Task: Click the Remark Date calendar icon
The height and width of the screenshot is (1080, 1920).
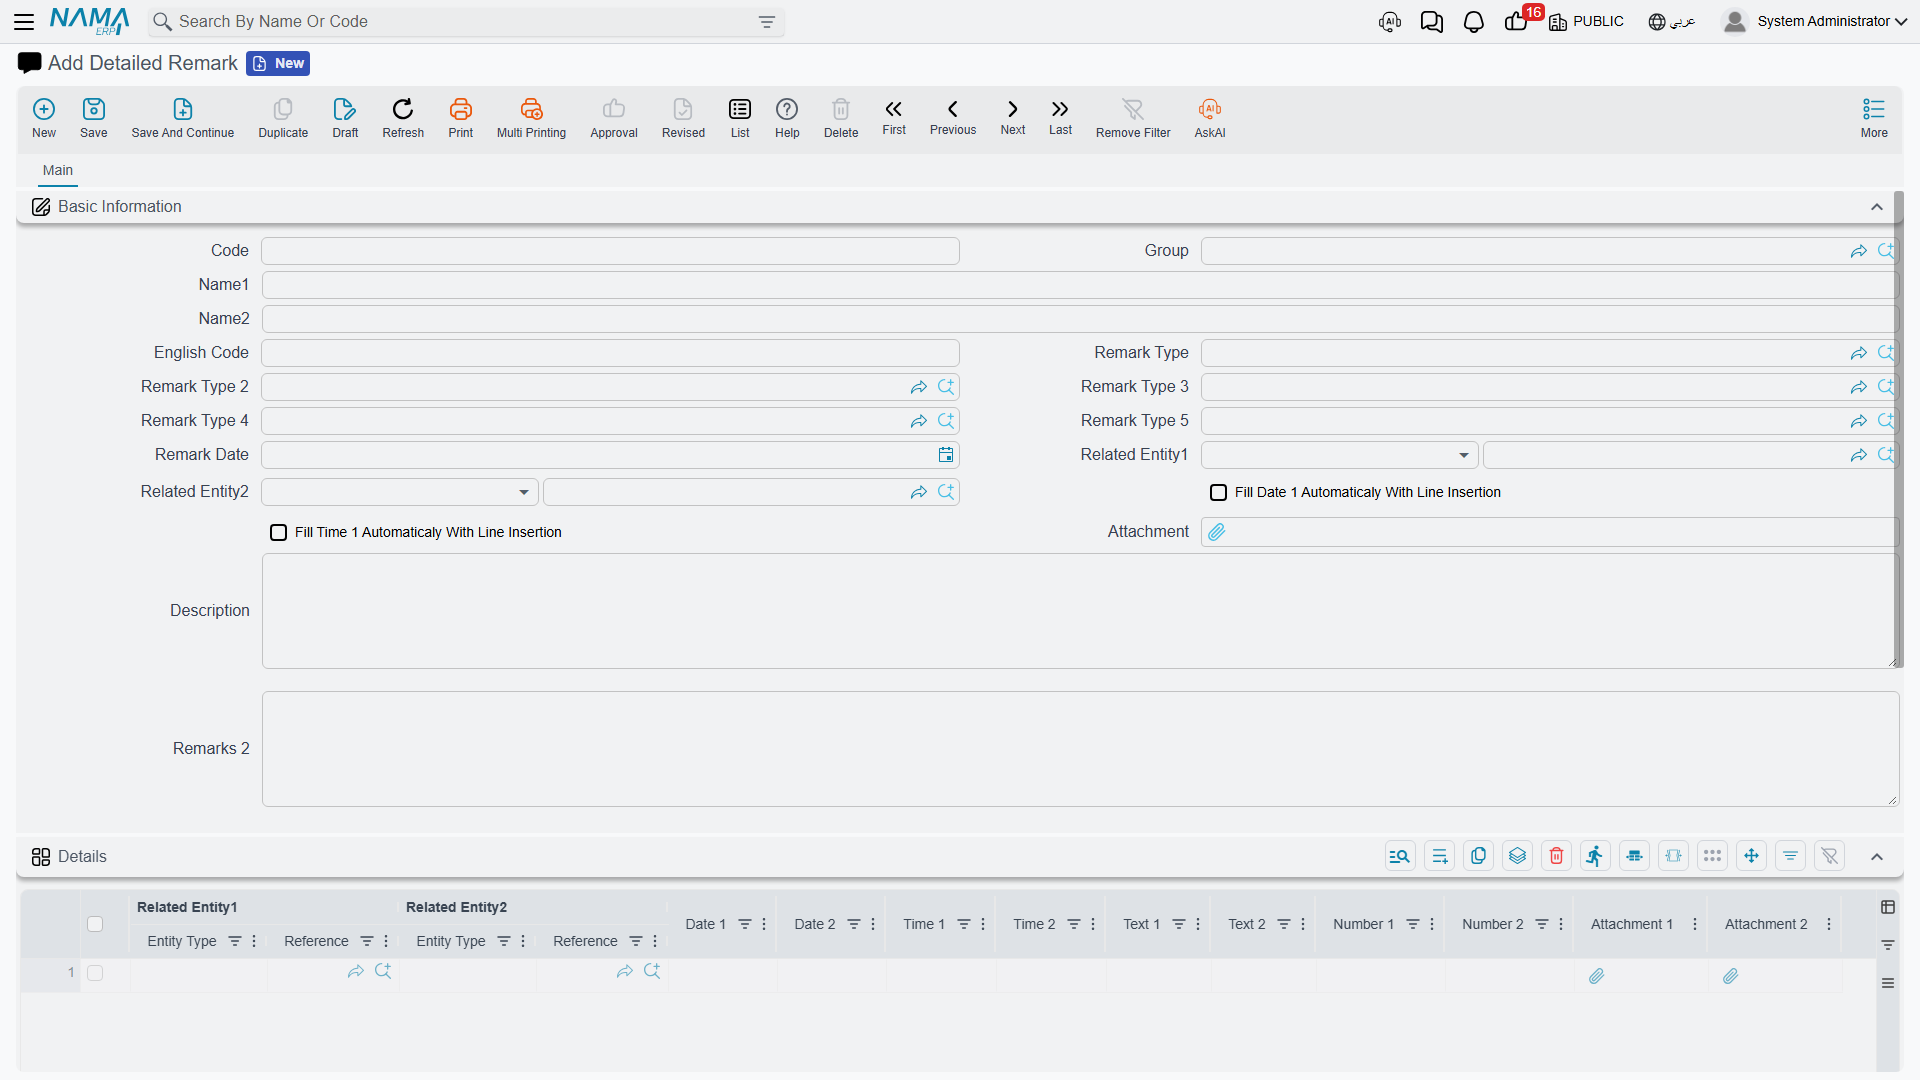Action: coord(946,455)
